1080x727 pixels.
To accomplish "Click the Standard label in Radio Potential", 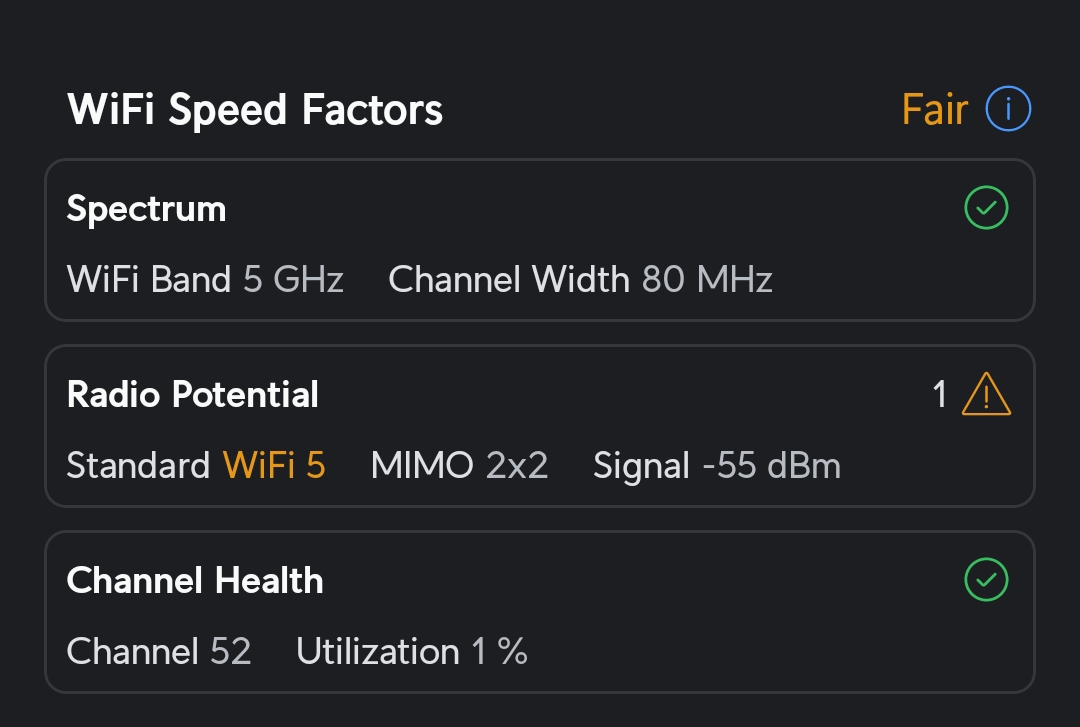I will pyautogui.click(x=138, y=465).
